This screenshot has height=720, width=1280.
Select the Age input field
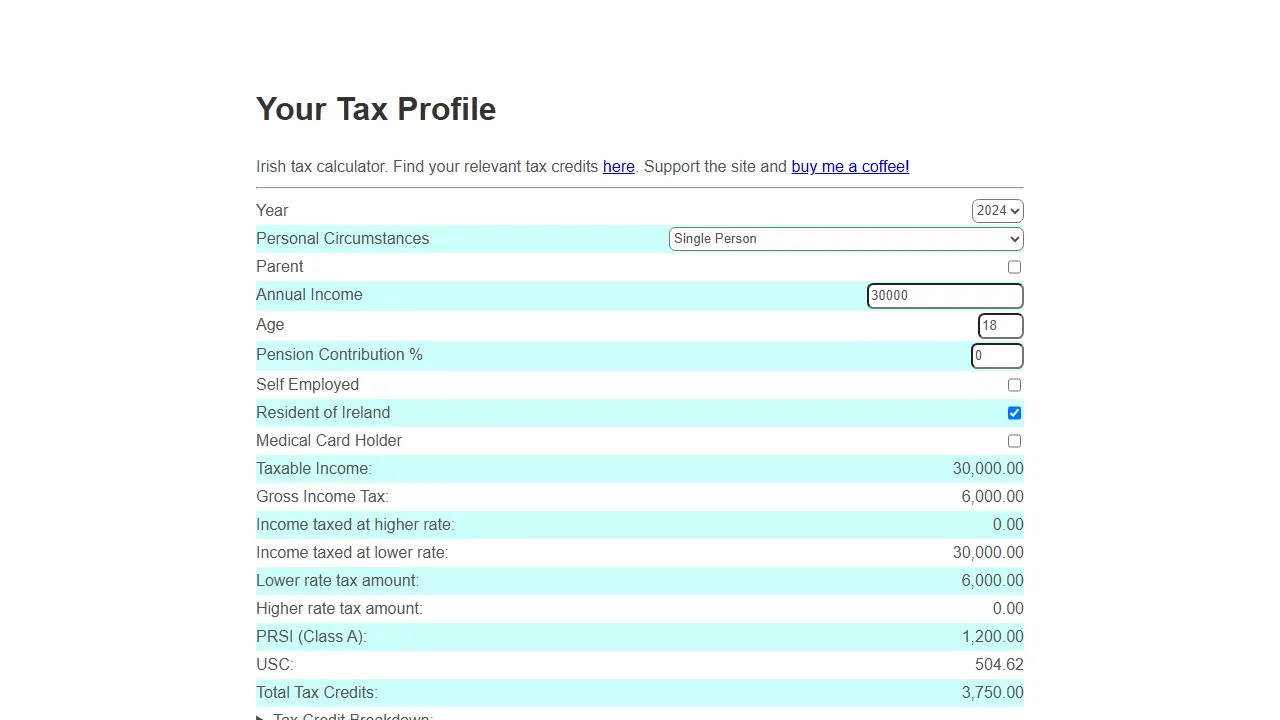tap(998, 325)
